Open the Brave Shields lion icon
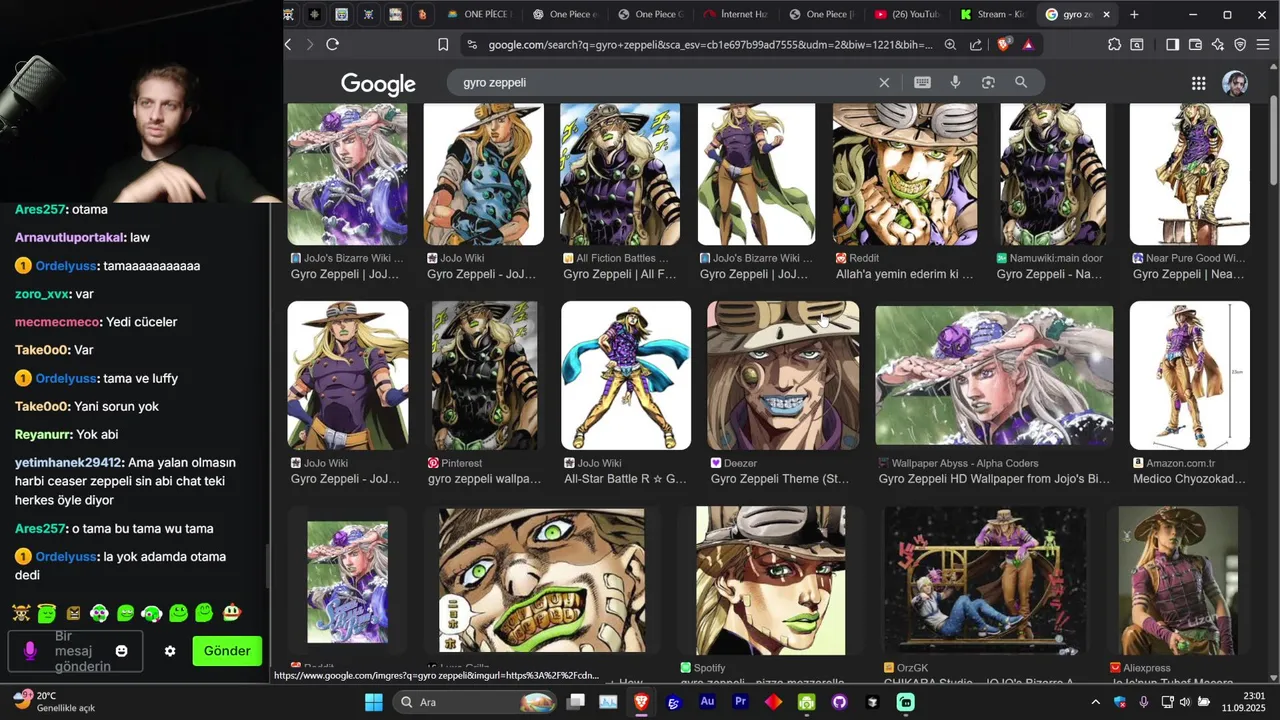This screenshot has width=1280, height=720. click(1003, 44)
